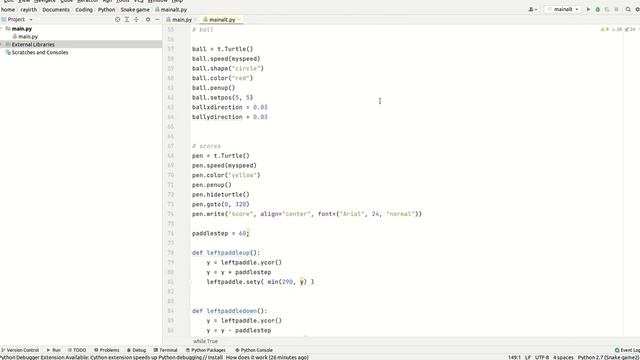Expand External Libraries tree node
This screenshot has width=640, height=360.
[x=2, y=44]
